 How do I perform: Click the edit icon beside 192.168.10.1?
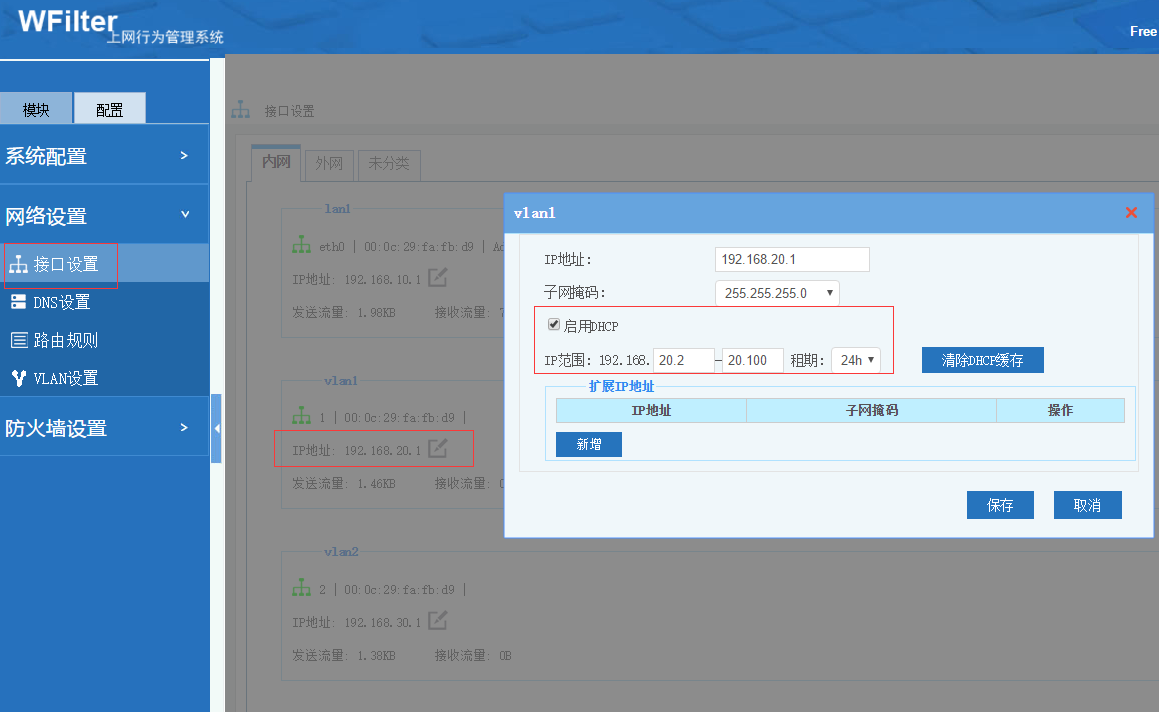tap(437, 277)
